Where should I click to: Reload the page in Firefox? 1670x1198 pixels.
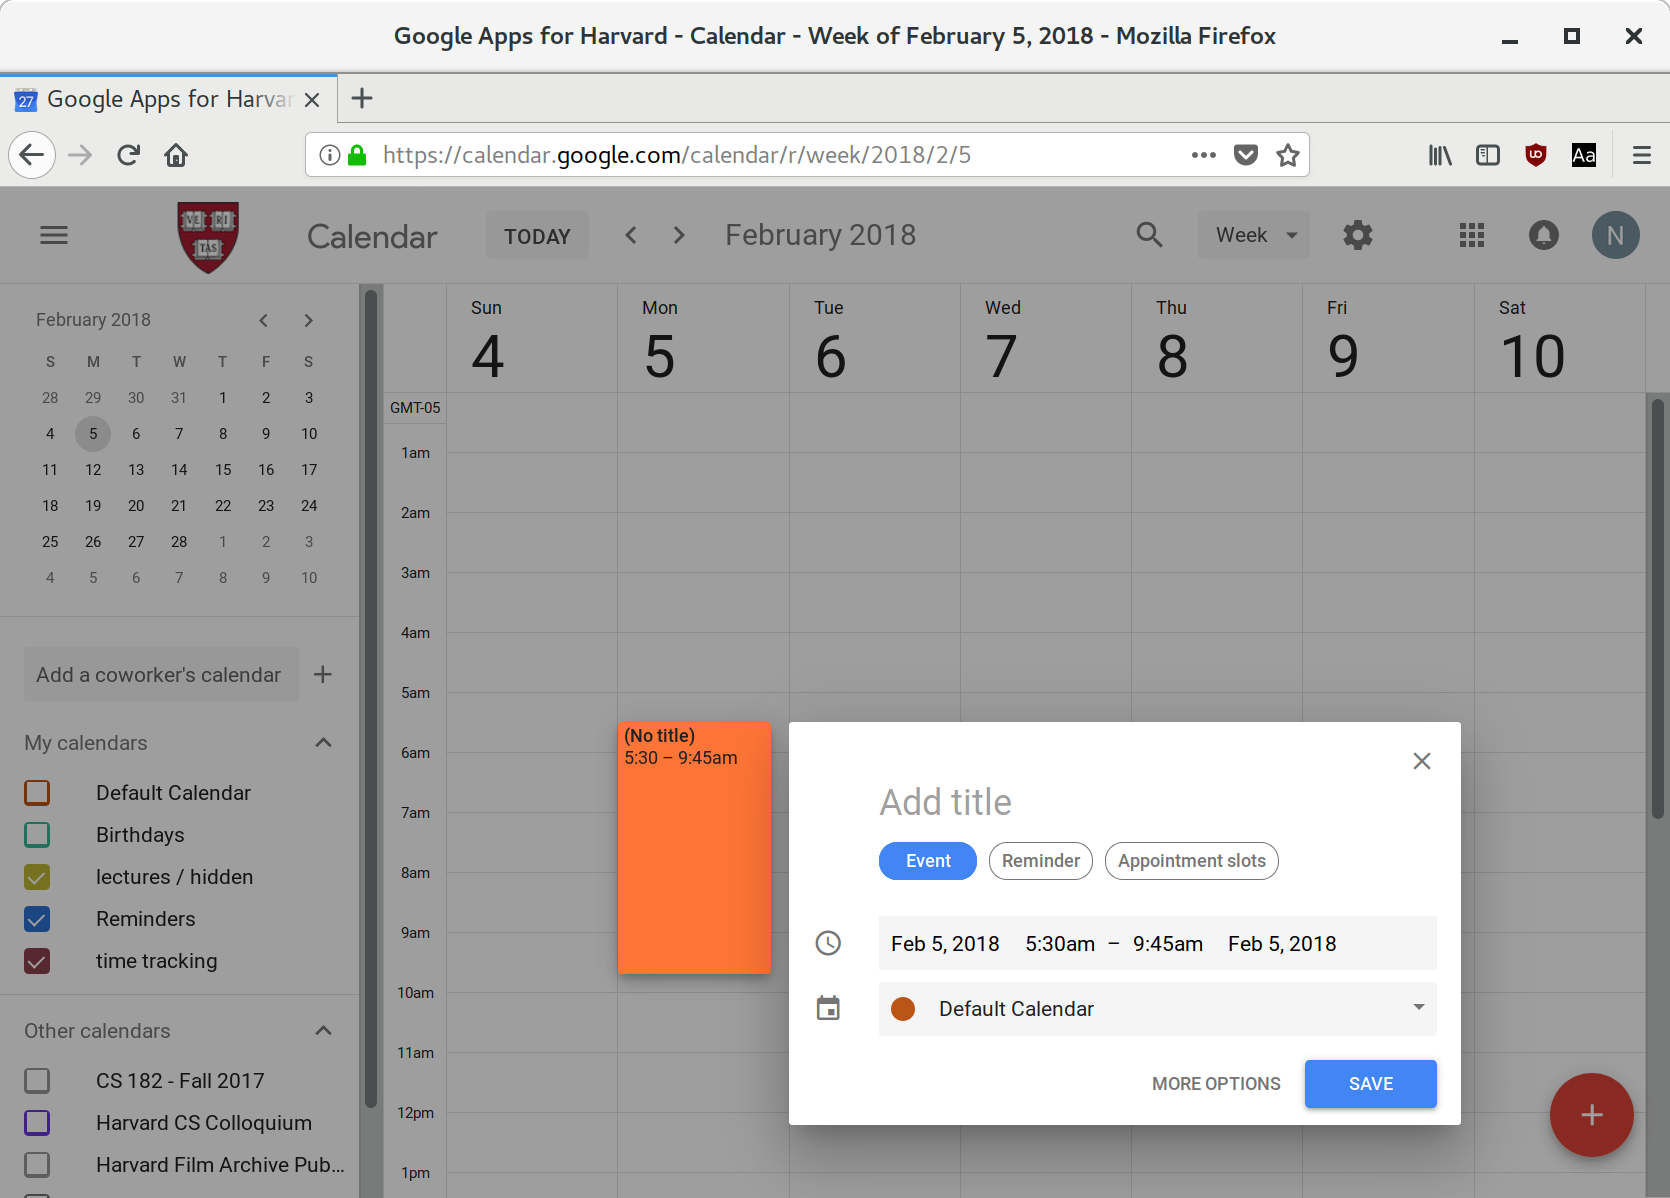click(x=128, y=155)
